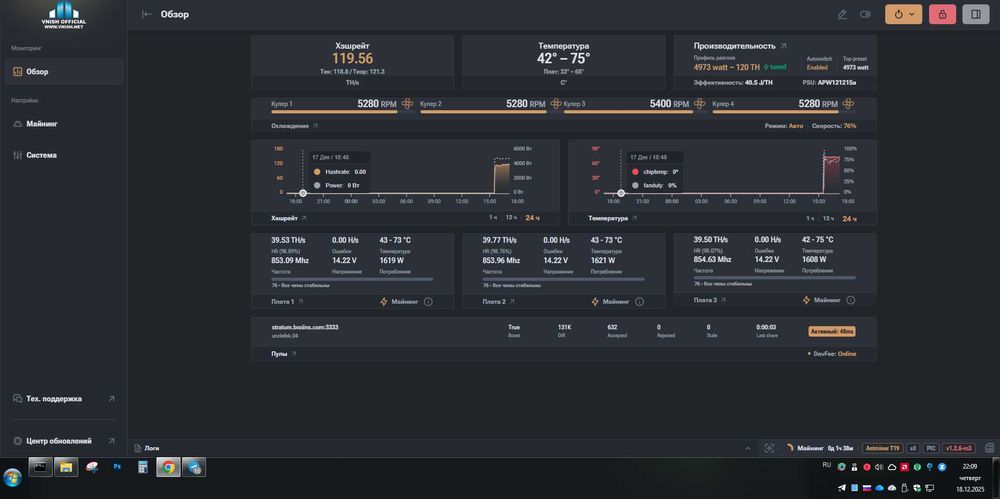Image resolution: width=1000 pixels, height=499 pixels.
Task: Open Температура chart arrow link
Action: click(634, 218)
